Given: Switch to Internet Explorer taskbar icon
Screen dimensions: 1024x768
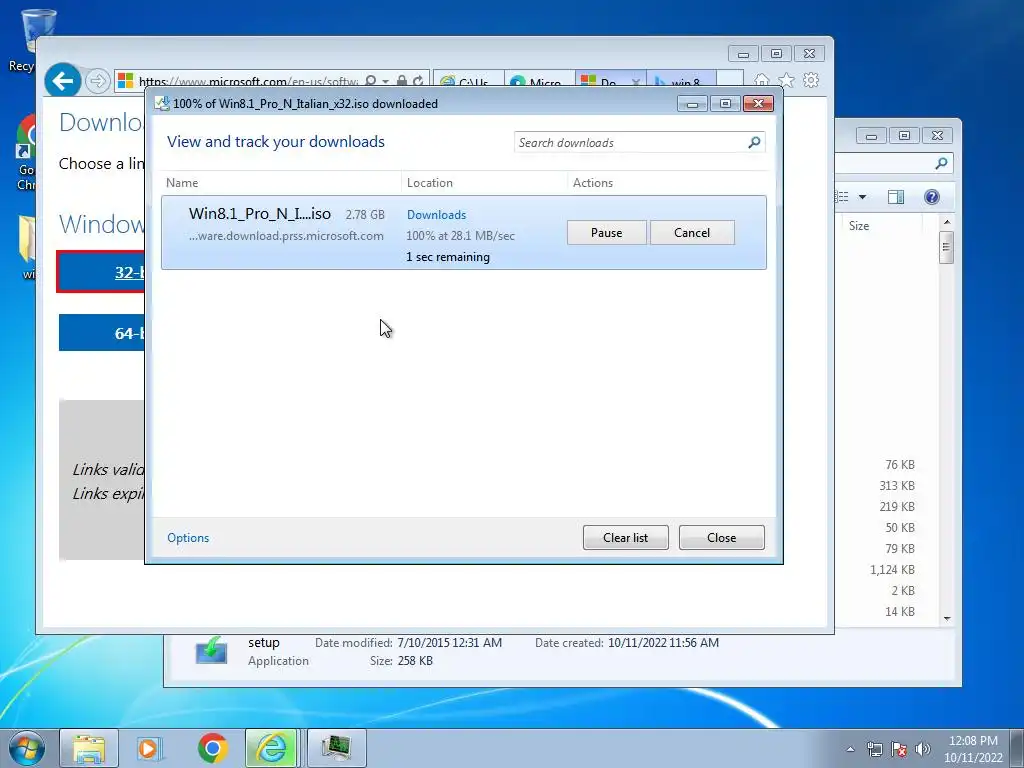Looking at the screenshot, I should click(x=272, y=748).
